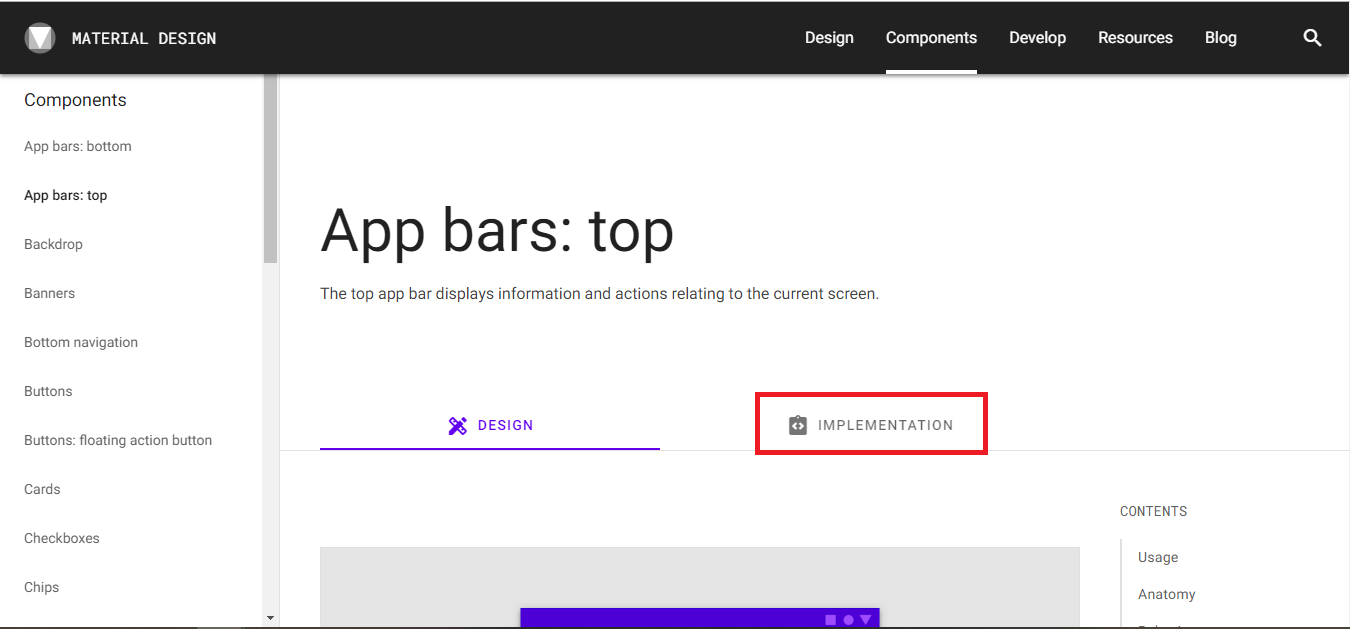
Task: Open search with the magnifier icon
Action: [x=1313, y=38]
